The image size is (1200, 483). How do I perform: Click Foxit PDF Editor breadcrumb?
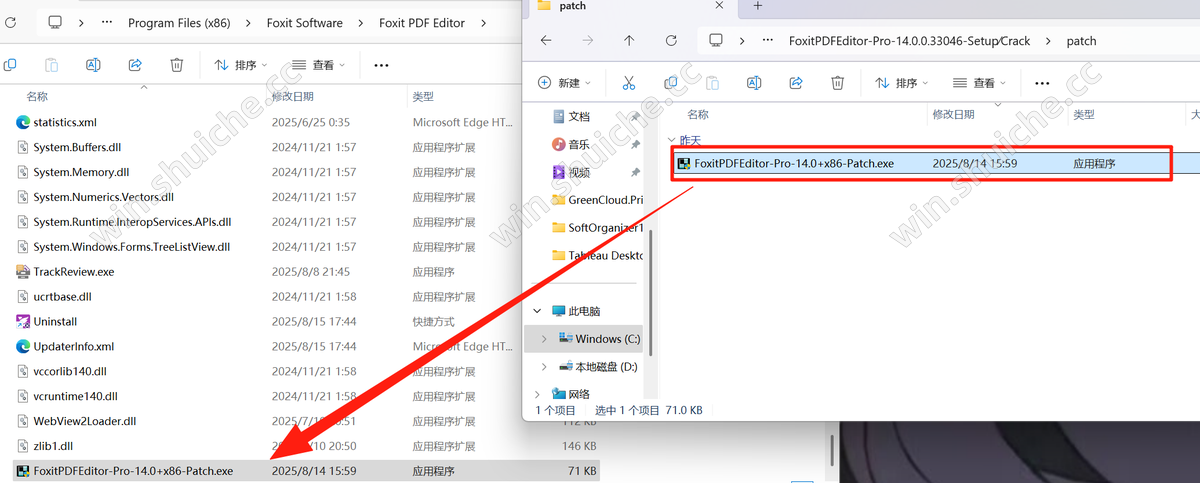click(422, 22)
